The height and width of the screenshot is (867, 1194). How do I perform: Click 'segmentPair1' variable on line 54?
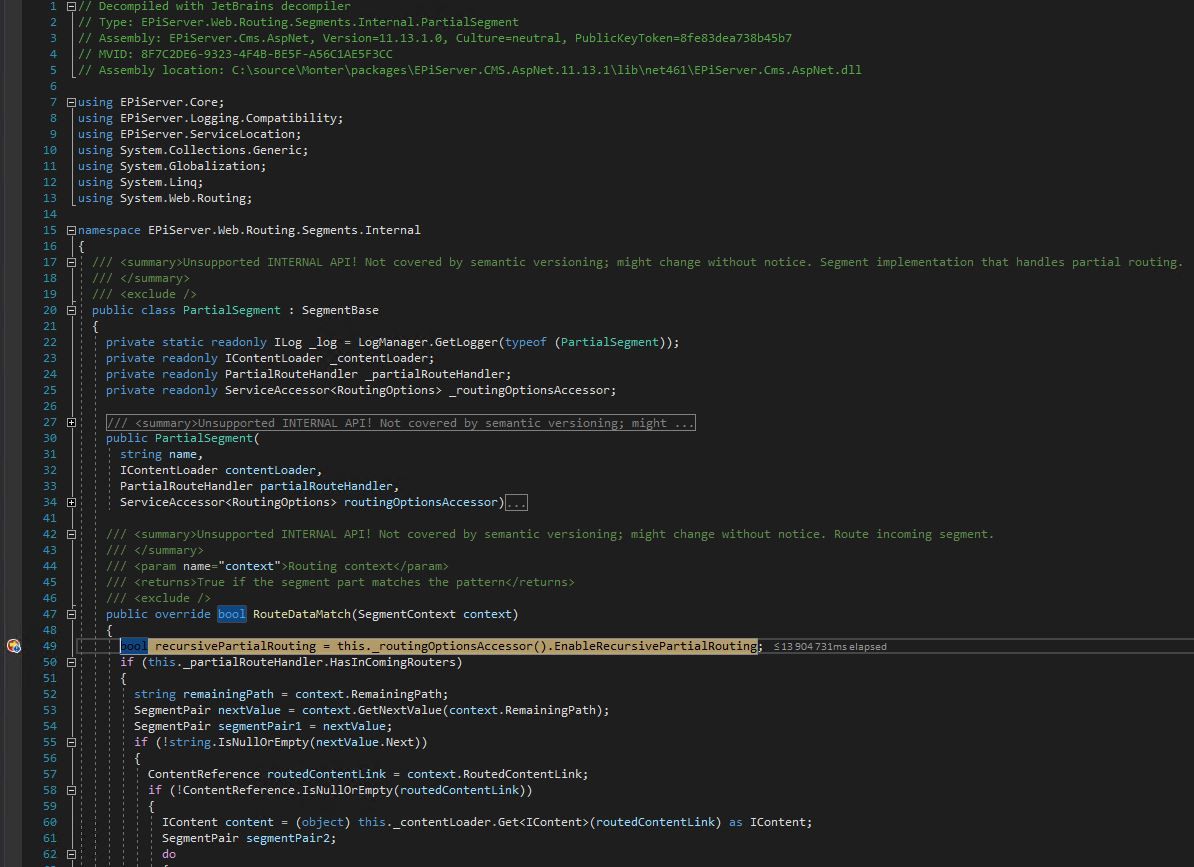pos(260,726)
